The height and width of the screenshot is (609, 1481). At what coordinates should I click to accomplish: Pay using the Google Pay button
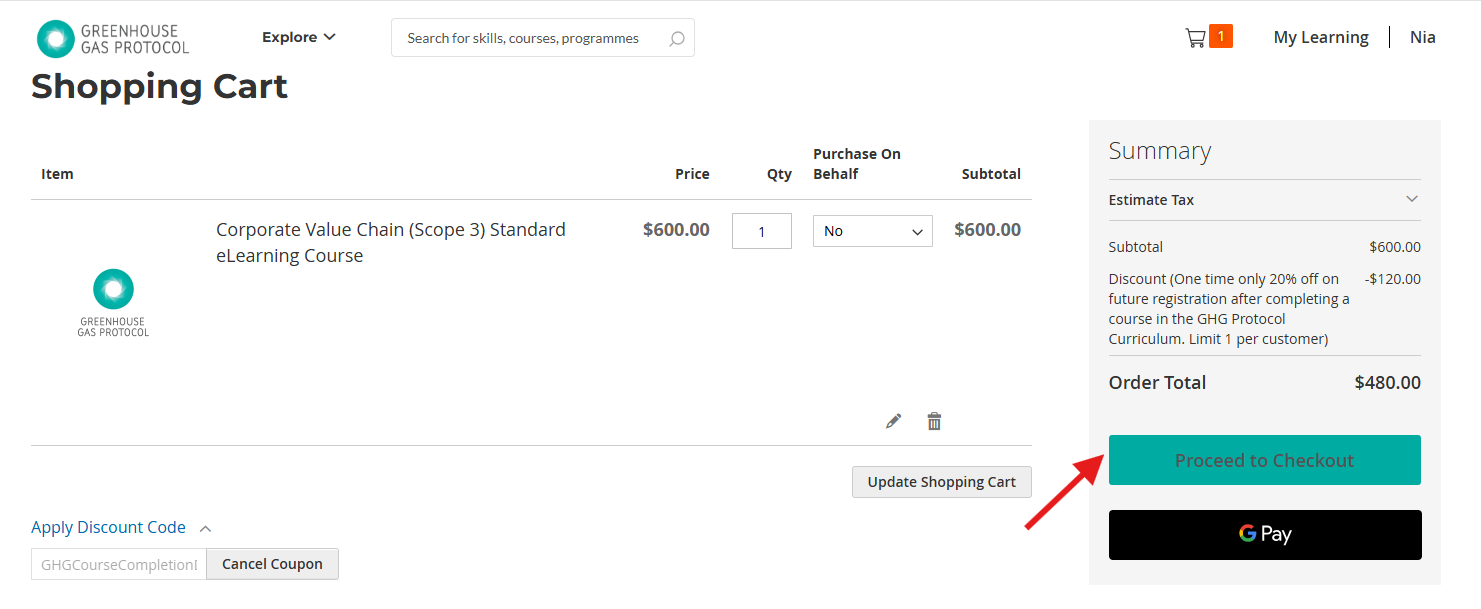coord(1264,534)
